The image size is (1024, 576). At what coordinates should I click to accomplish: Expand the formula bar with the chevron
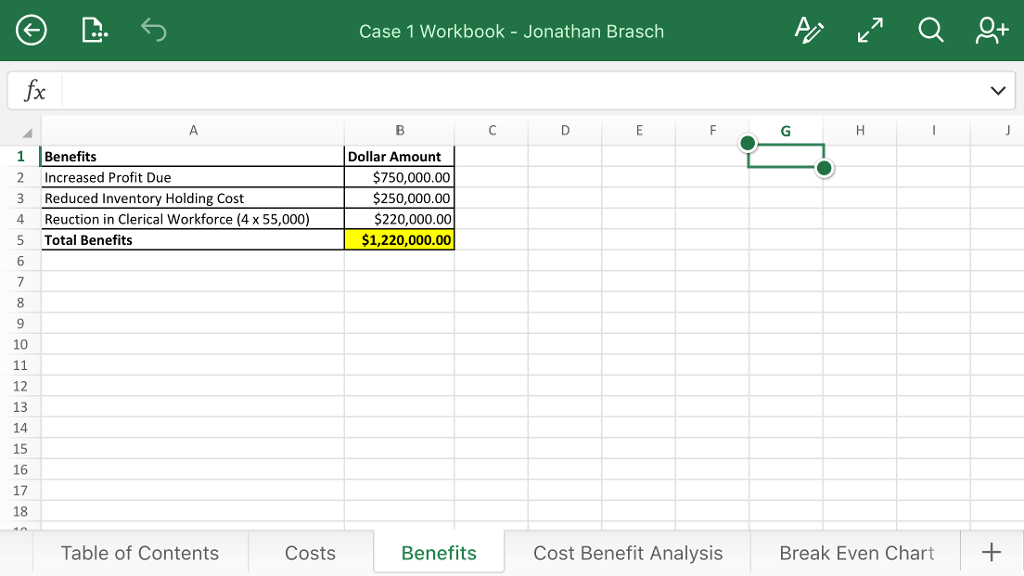pos(997,90)
